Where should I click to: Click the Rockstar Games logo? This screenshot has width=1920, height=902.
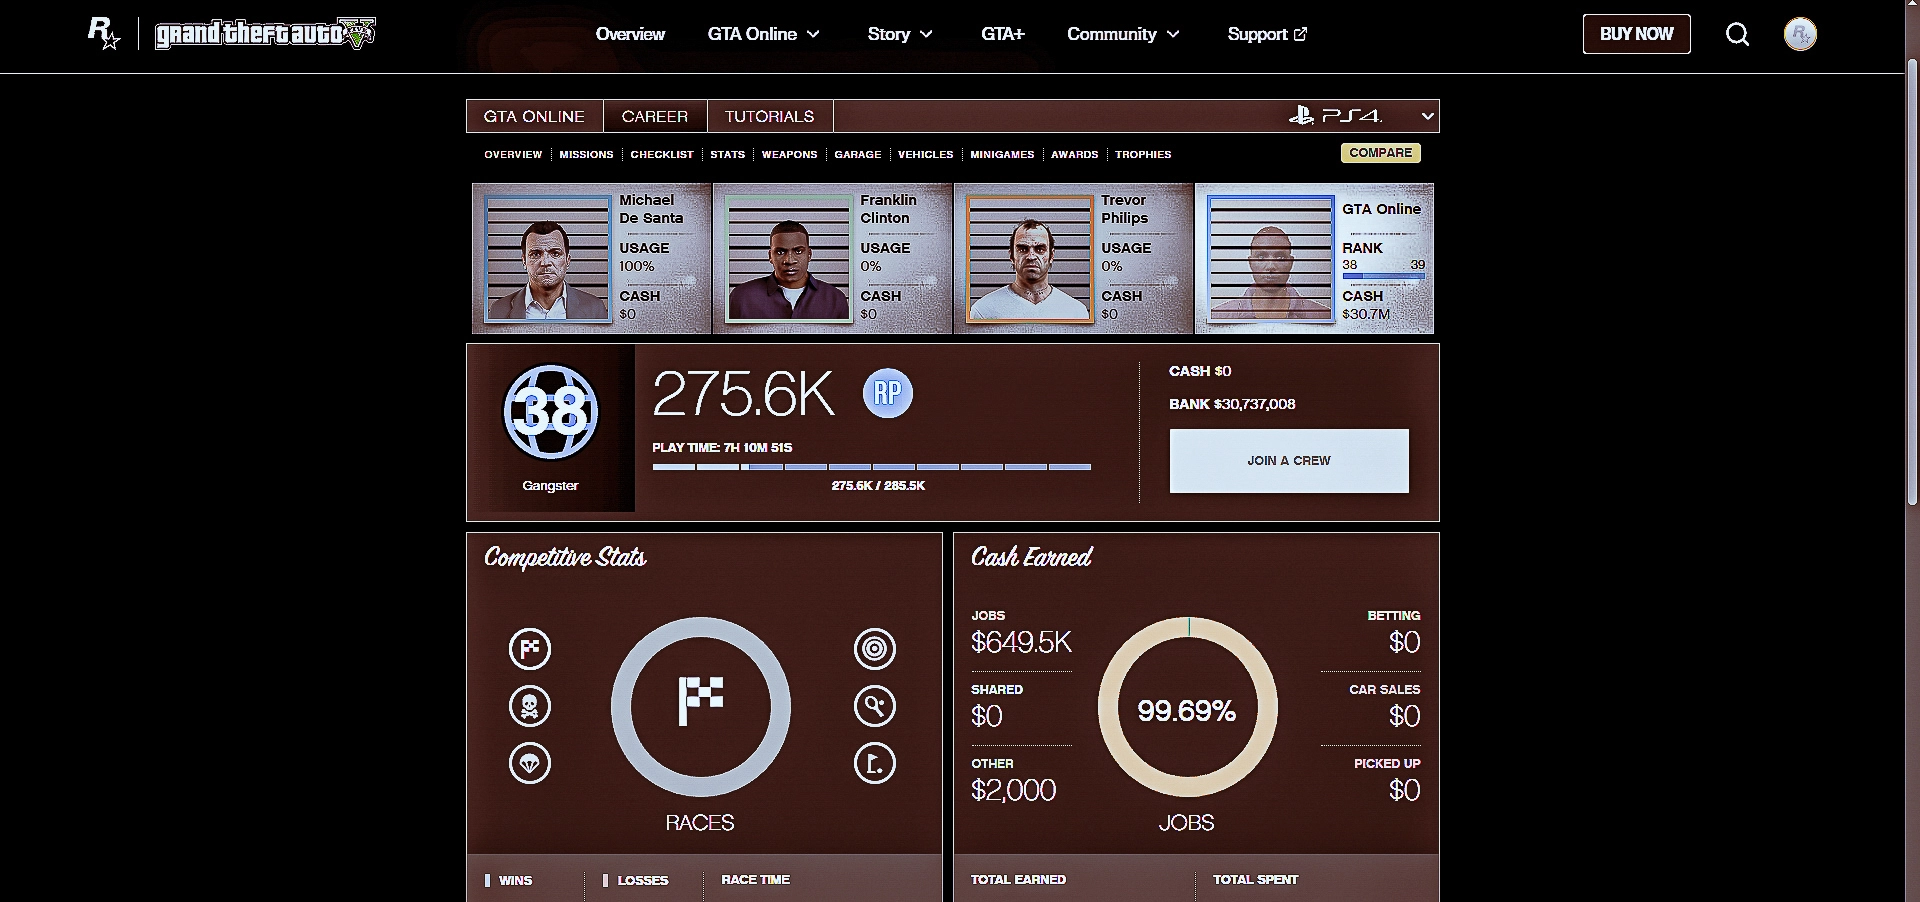pyautogui.click(x=104, y=34)
